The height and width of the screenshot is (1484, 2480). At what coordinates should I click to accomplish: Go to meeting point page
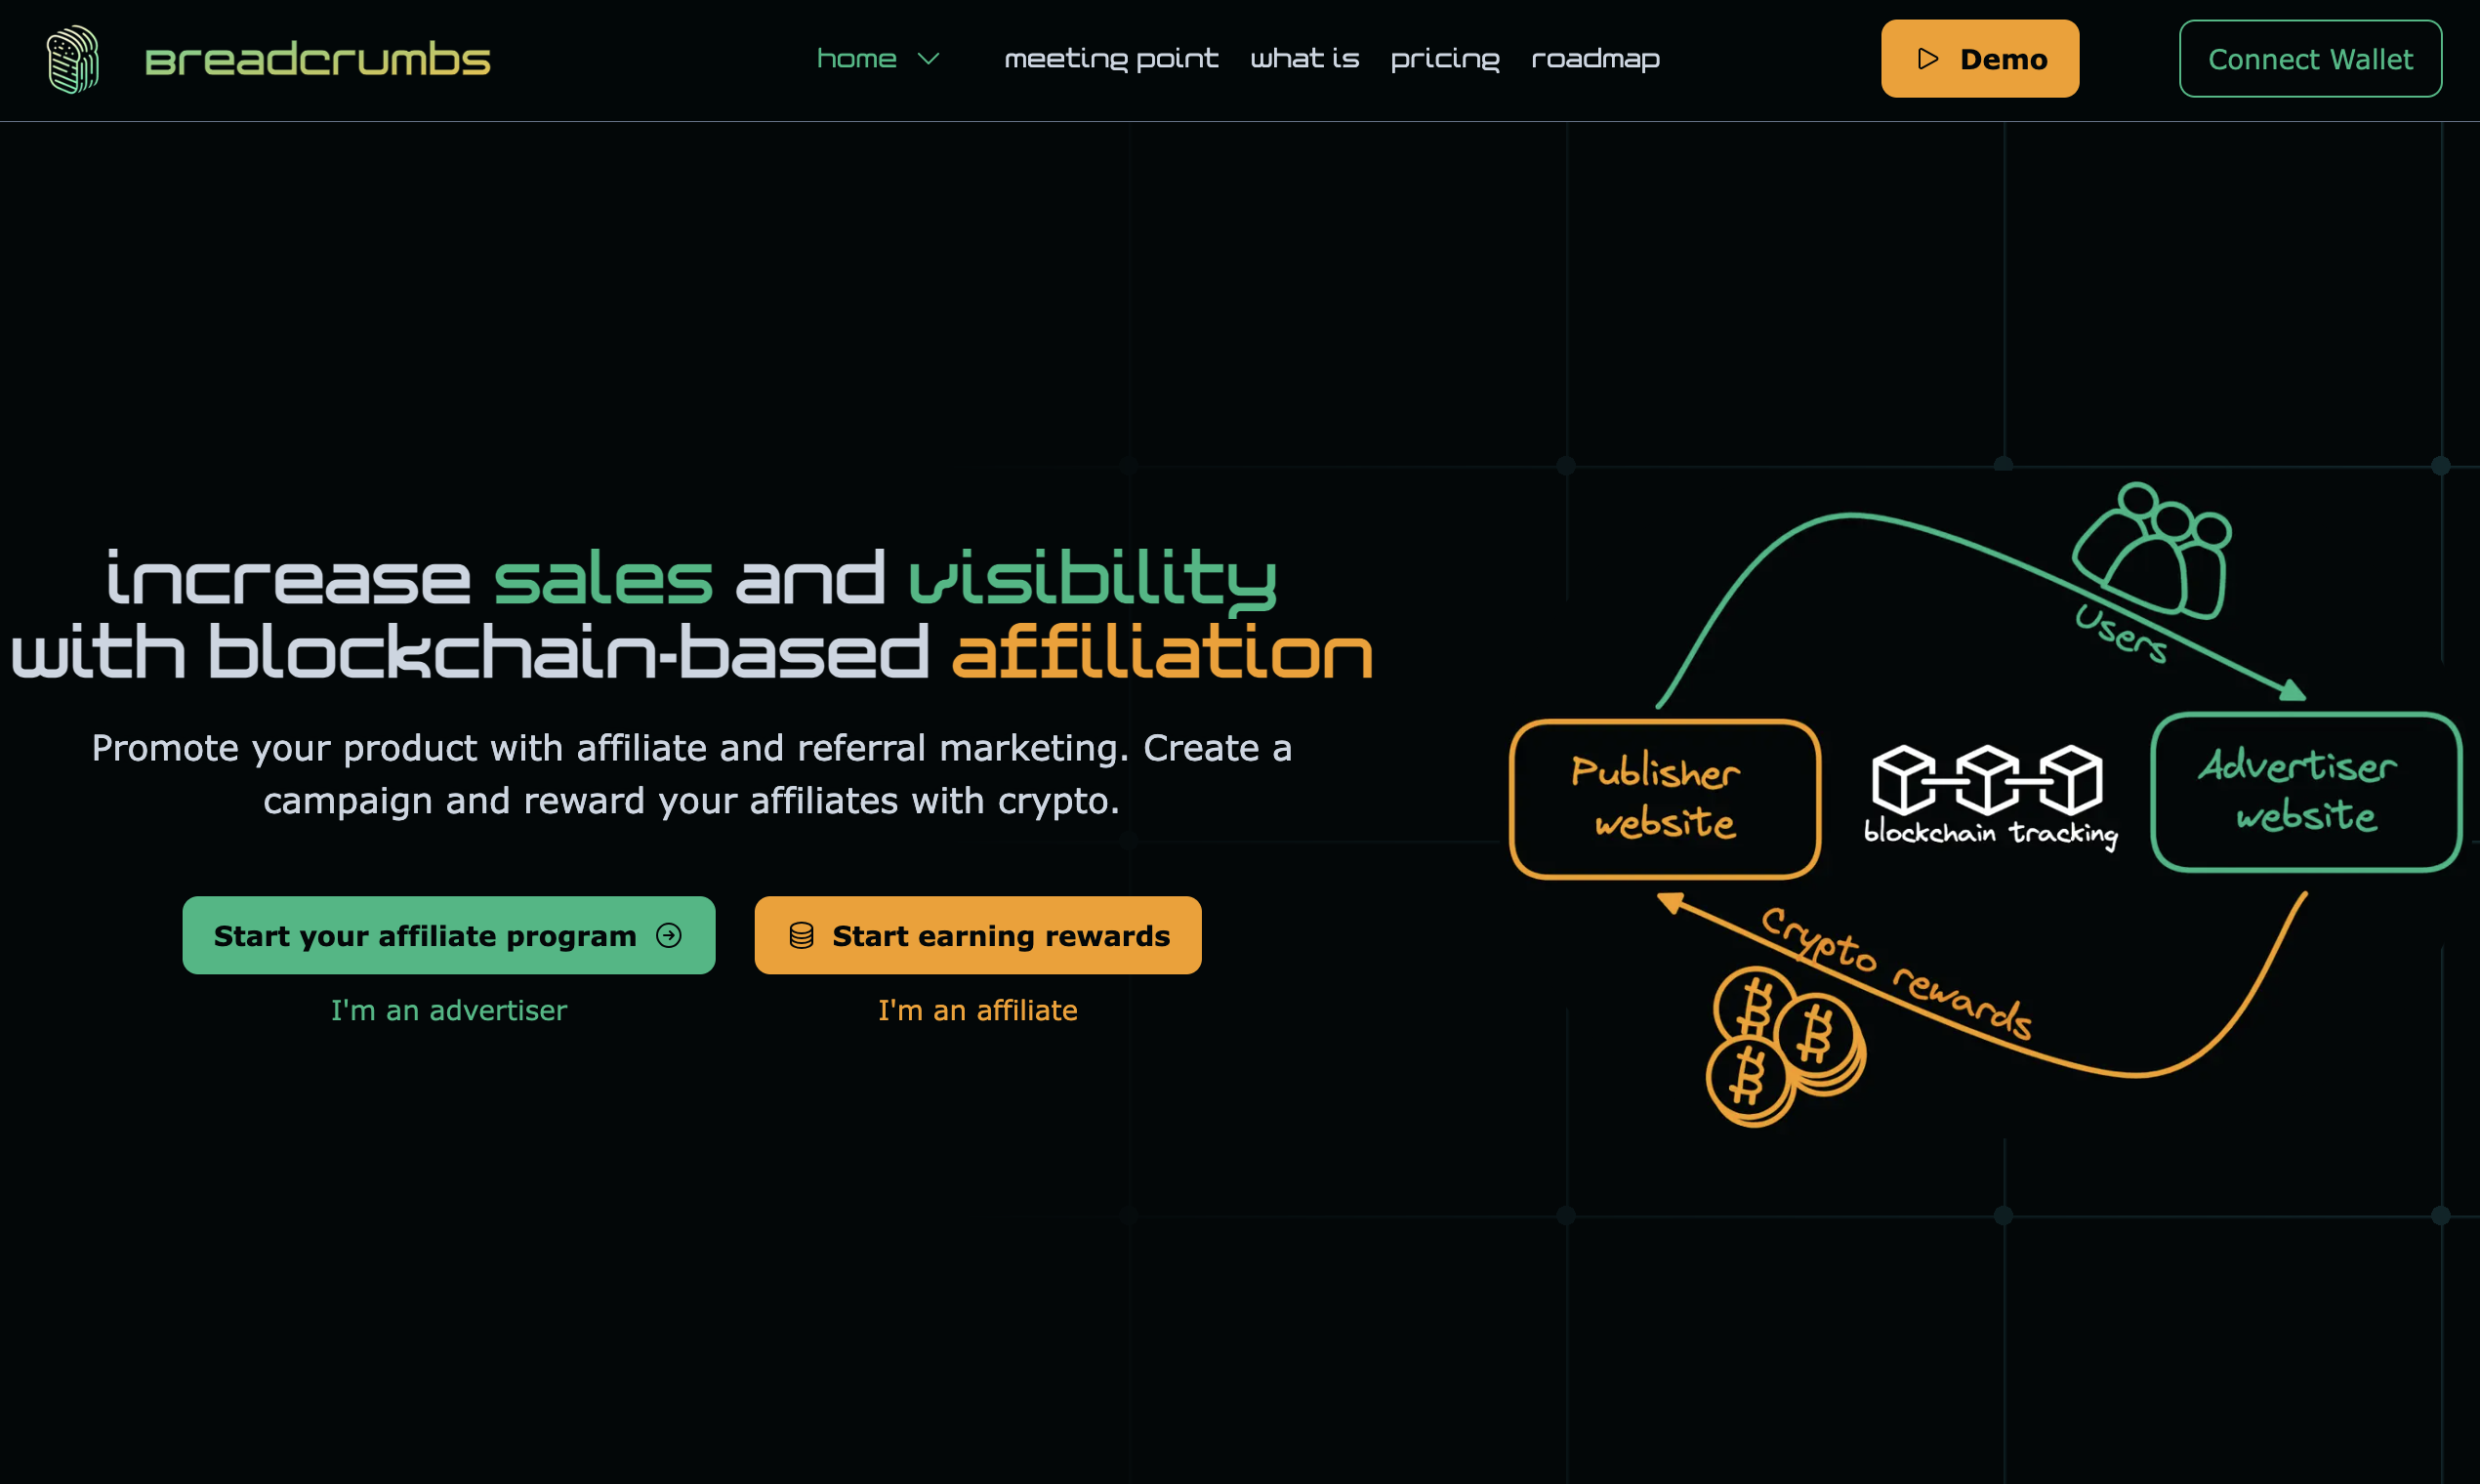[x=1111, y=59]
